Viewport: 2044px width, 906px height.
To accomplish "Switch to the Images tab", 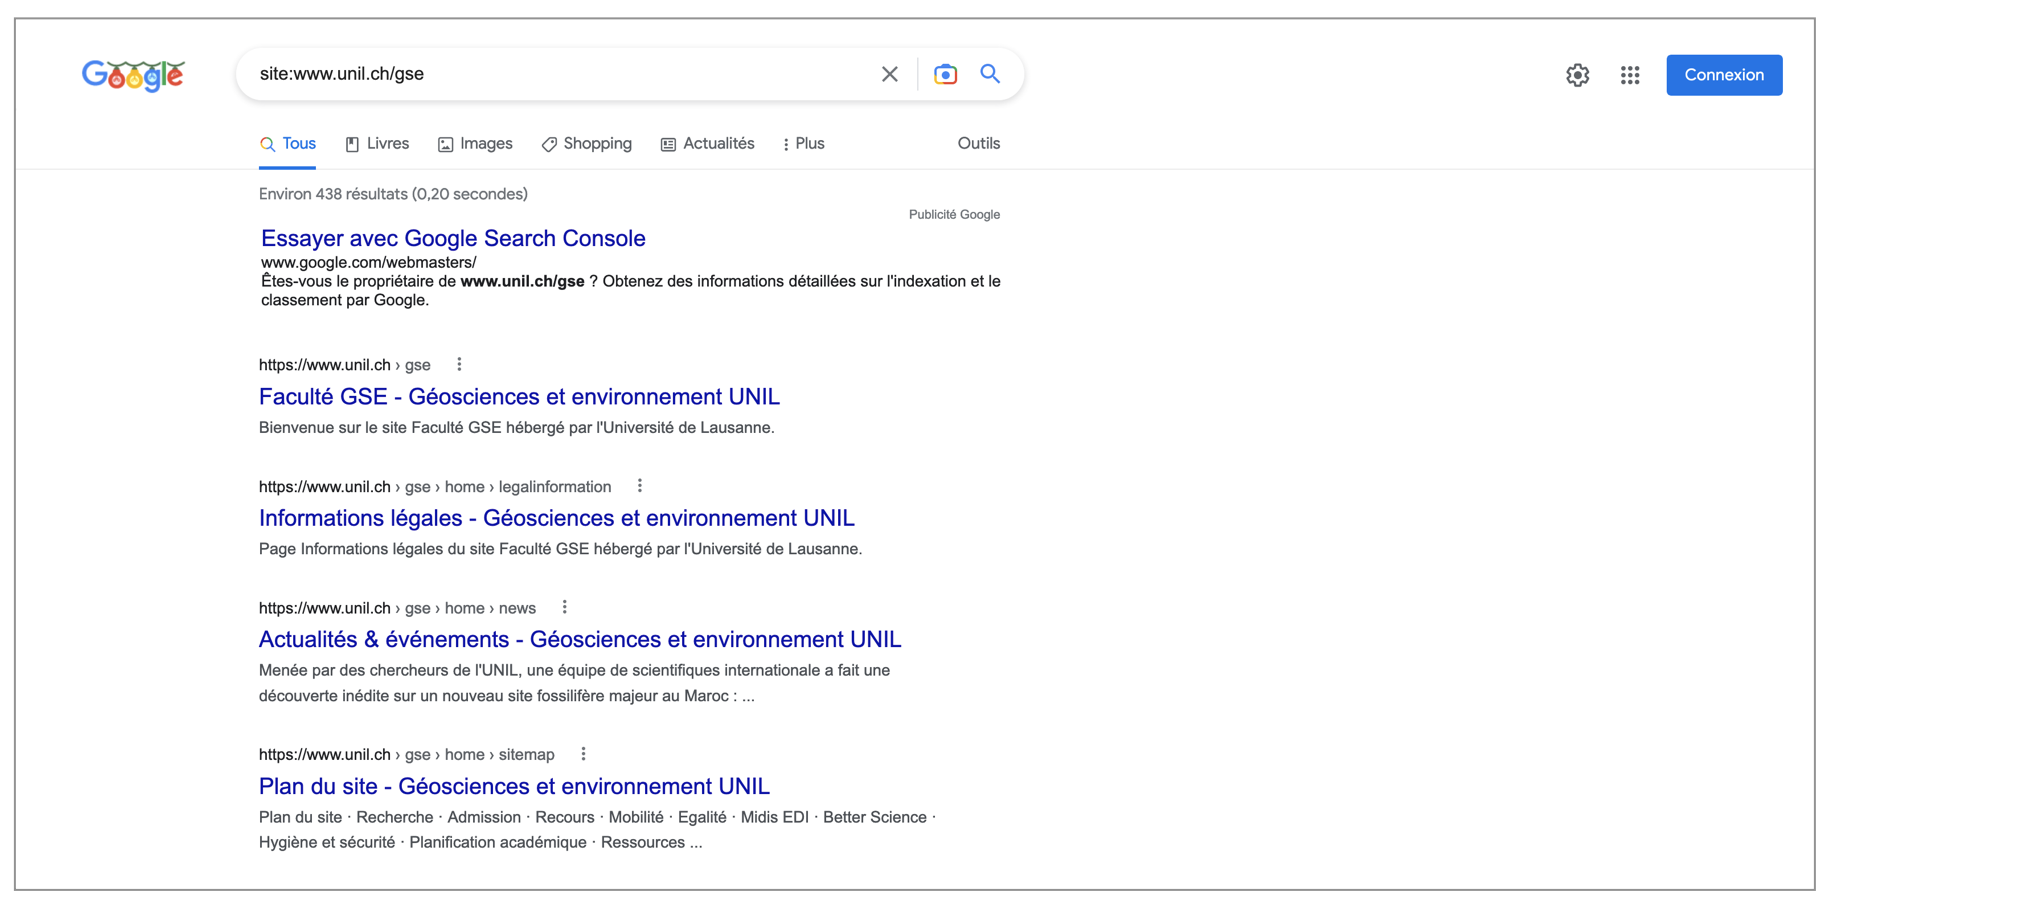I will click(x=475, y=144).
